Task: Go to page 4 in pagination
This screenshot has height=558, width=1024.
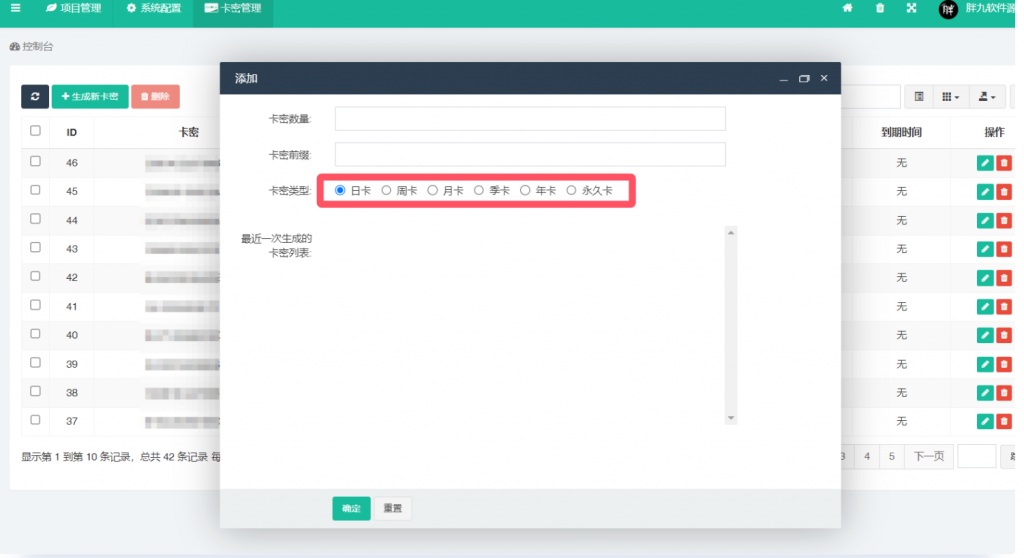Action: pos(867,456)
